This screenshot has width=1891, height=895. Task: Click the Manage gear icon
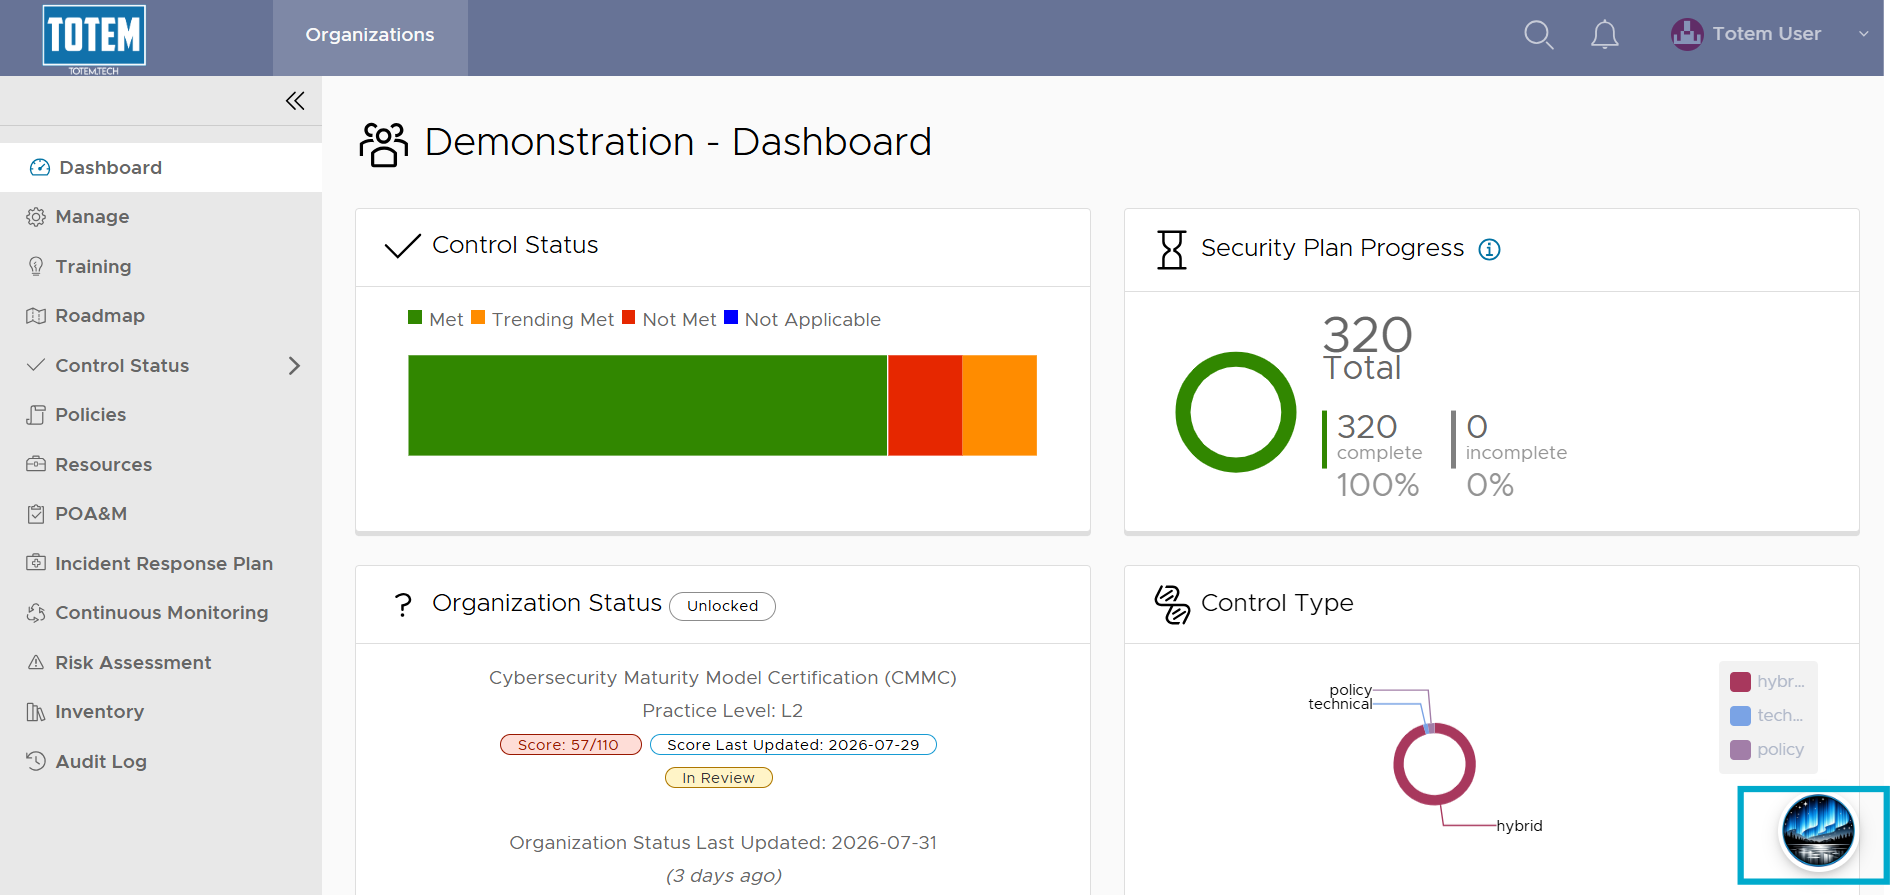pyautogui.click(x=36, y=217)
